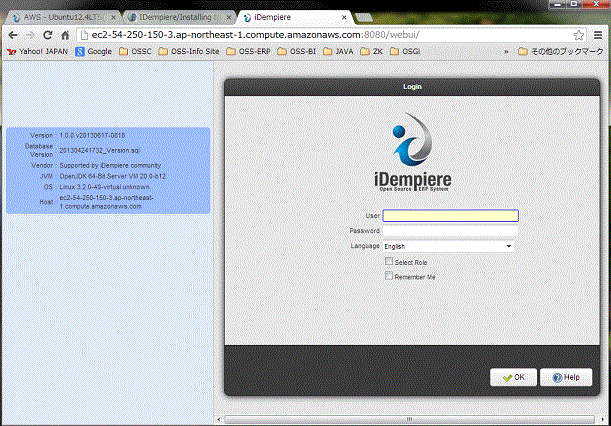
Task: Open the OSS-ERP bookmark folder
Action: (249, 51)
